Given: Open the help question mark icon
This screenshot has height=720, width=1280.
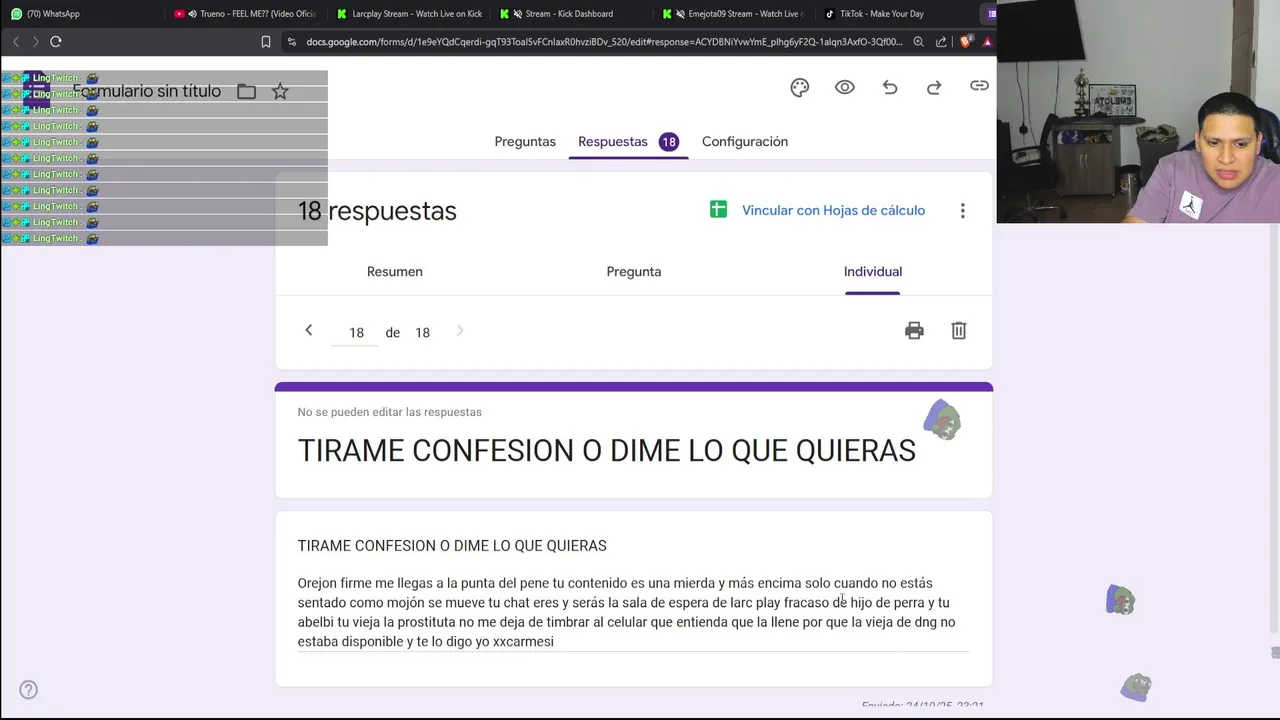Looking at the screenshot, I should coord(29,690).
